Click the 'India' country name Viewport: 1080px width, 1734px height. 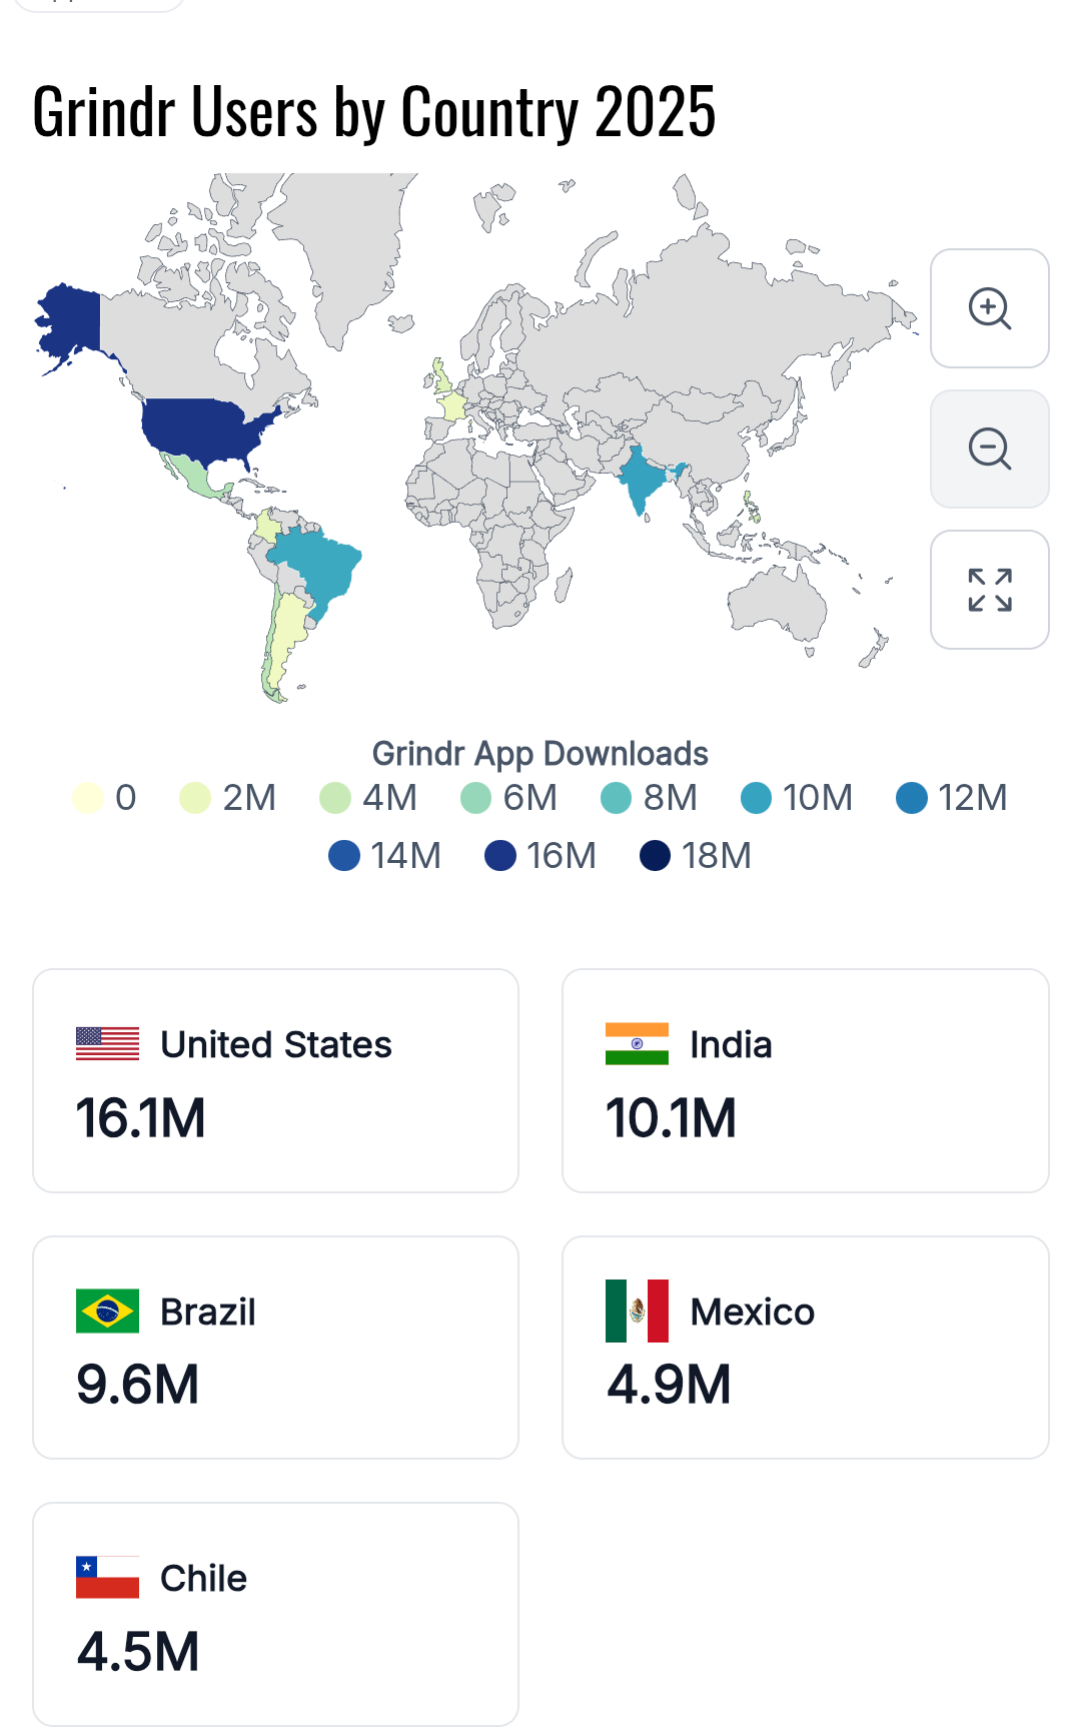[731, 1044]
